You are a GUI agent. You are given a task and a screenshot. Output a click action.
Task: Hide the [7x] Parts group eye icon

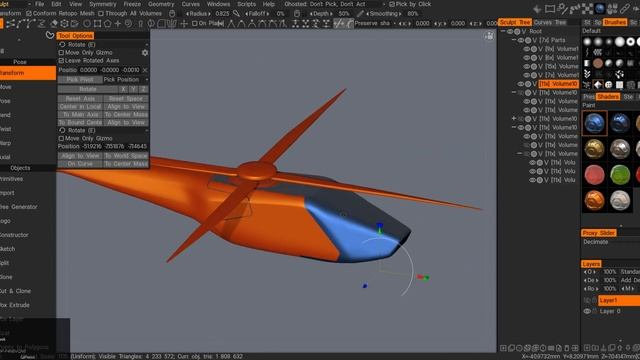tap(521, 40)
